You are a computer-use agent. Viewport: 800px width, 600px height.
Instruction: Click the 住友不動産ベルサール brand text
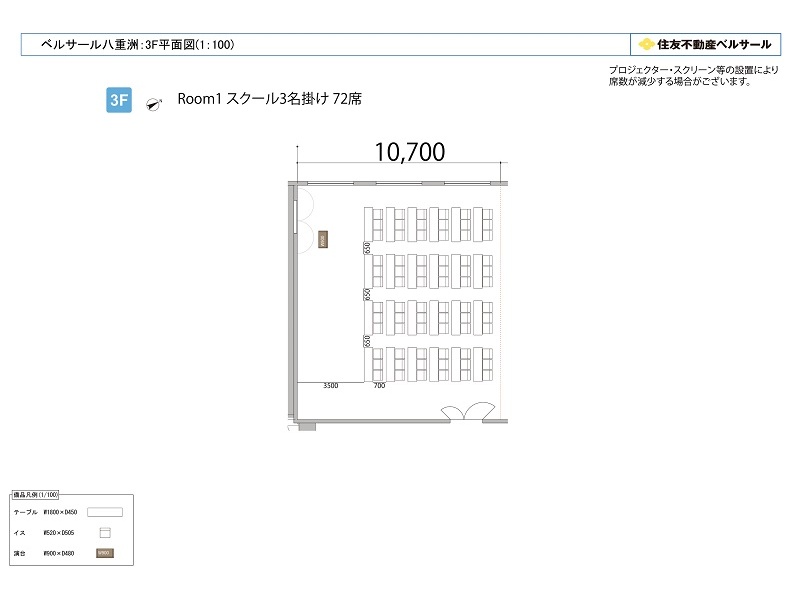714,44
